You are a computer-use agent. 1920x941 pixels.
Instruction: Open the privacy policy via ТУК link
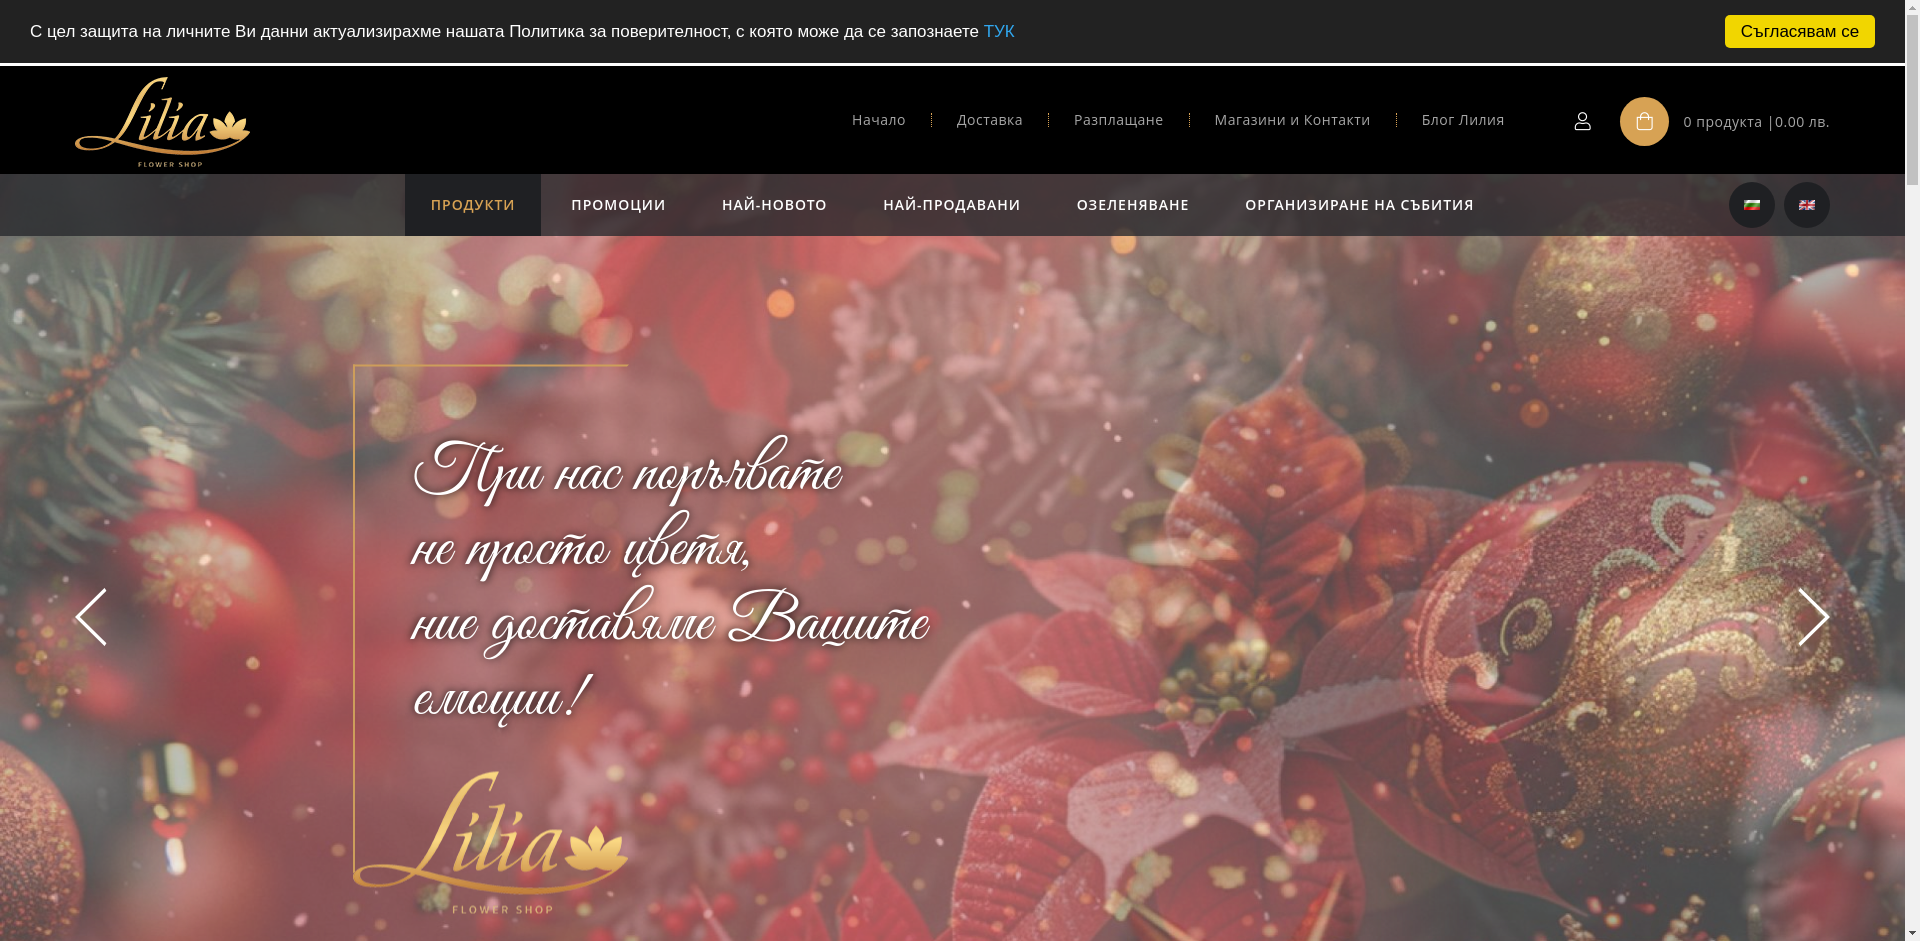point(999,31)
